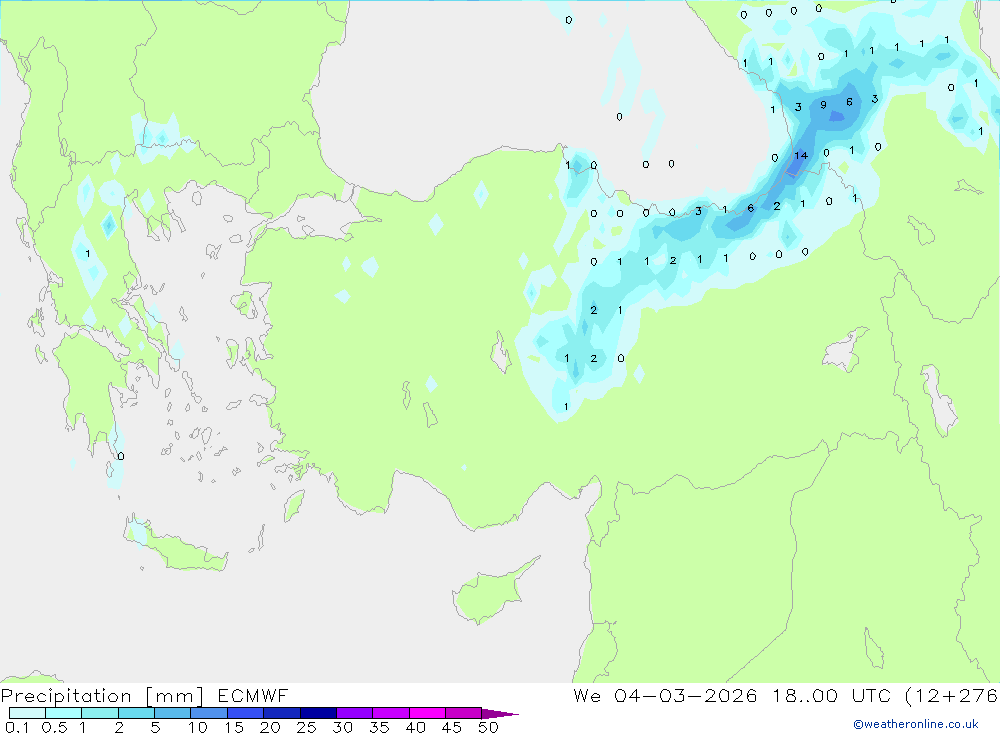The height and width of the screenshot is (733, 1000).
Task: Click the 45–50 mm legend color swatch
Action: pos(464,713)
